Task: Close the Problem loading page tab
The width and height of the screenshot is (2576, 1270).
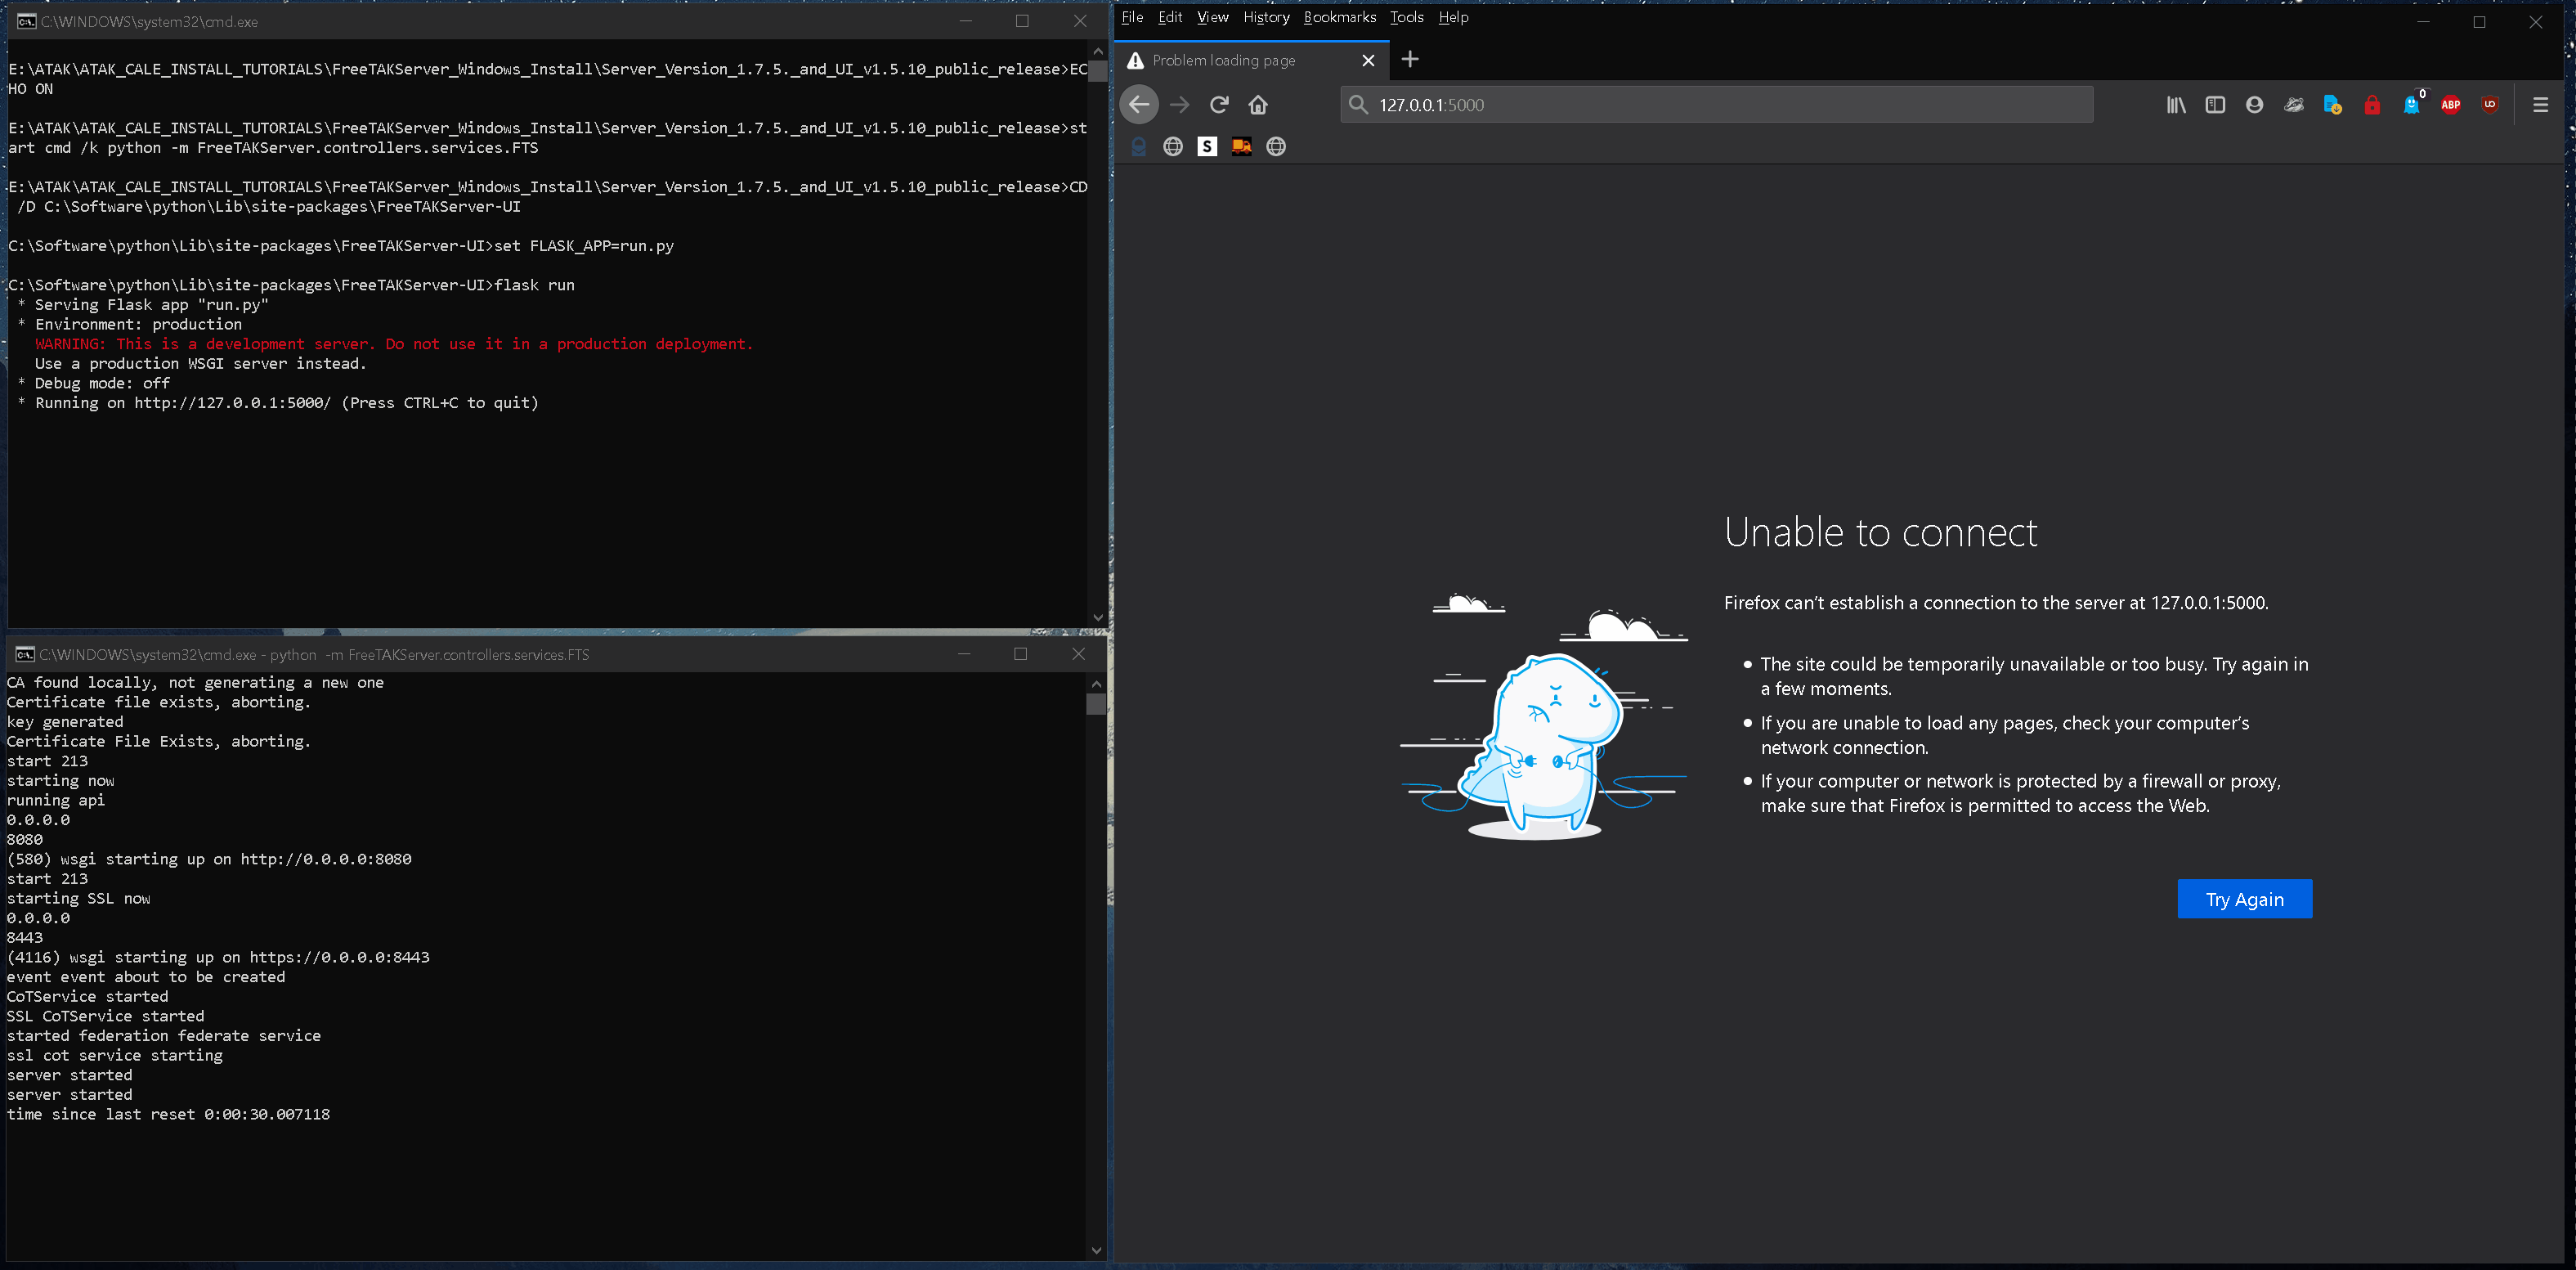Action: pos(1368,61)
